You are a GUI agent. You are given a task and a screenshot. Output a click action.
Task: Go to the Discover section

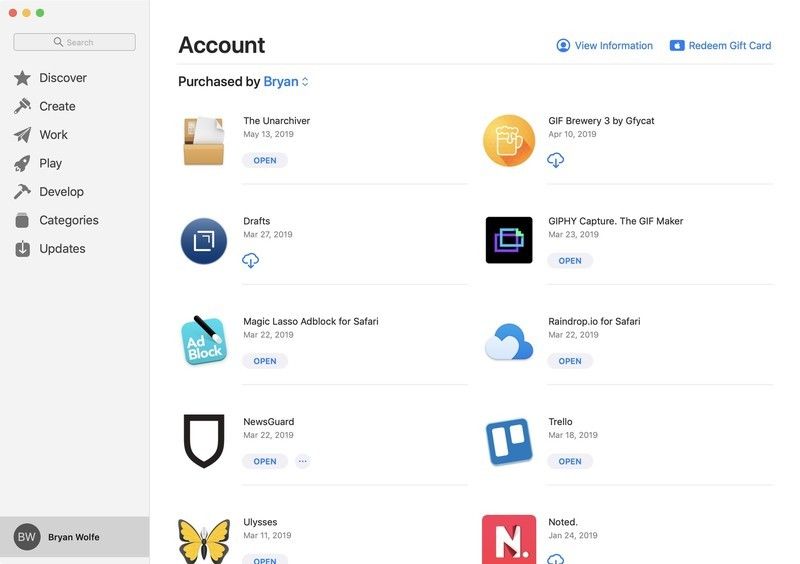coord(62,78)
